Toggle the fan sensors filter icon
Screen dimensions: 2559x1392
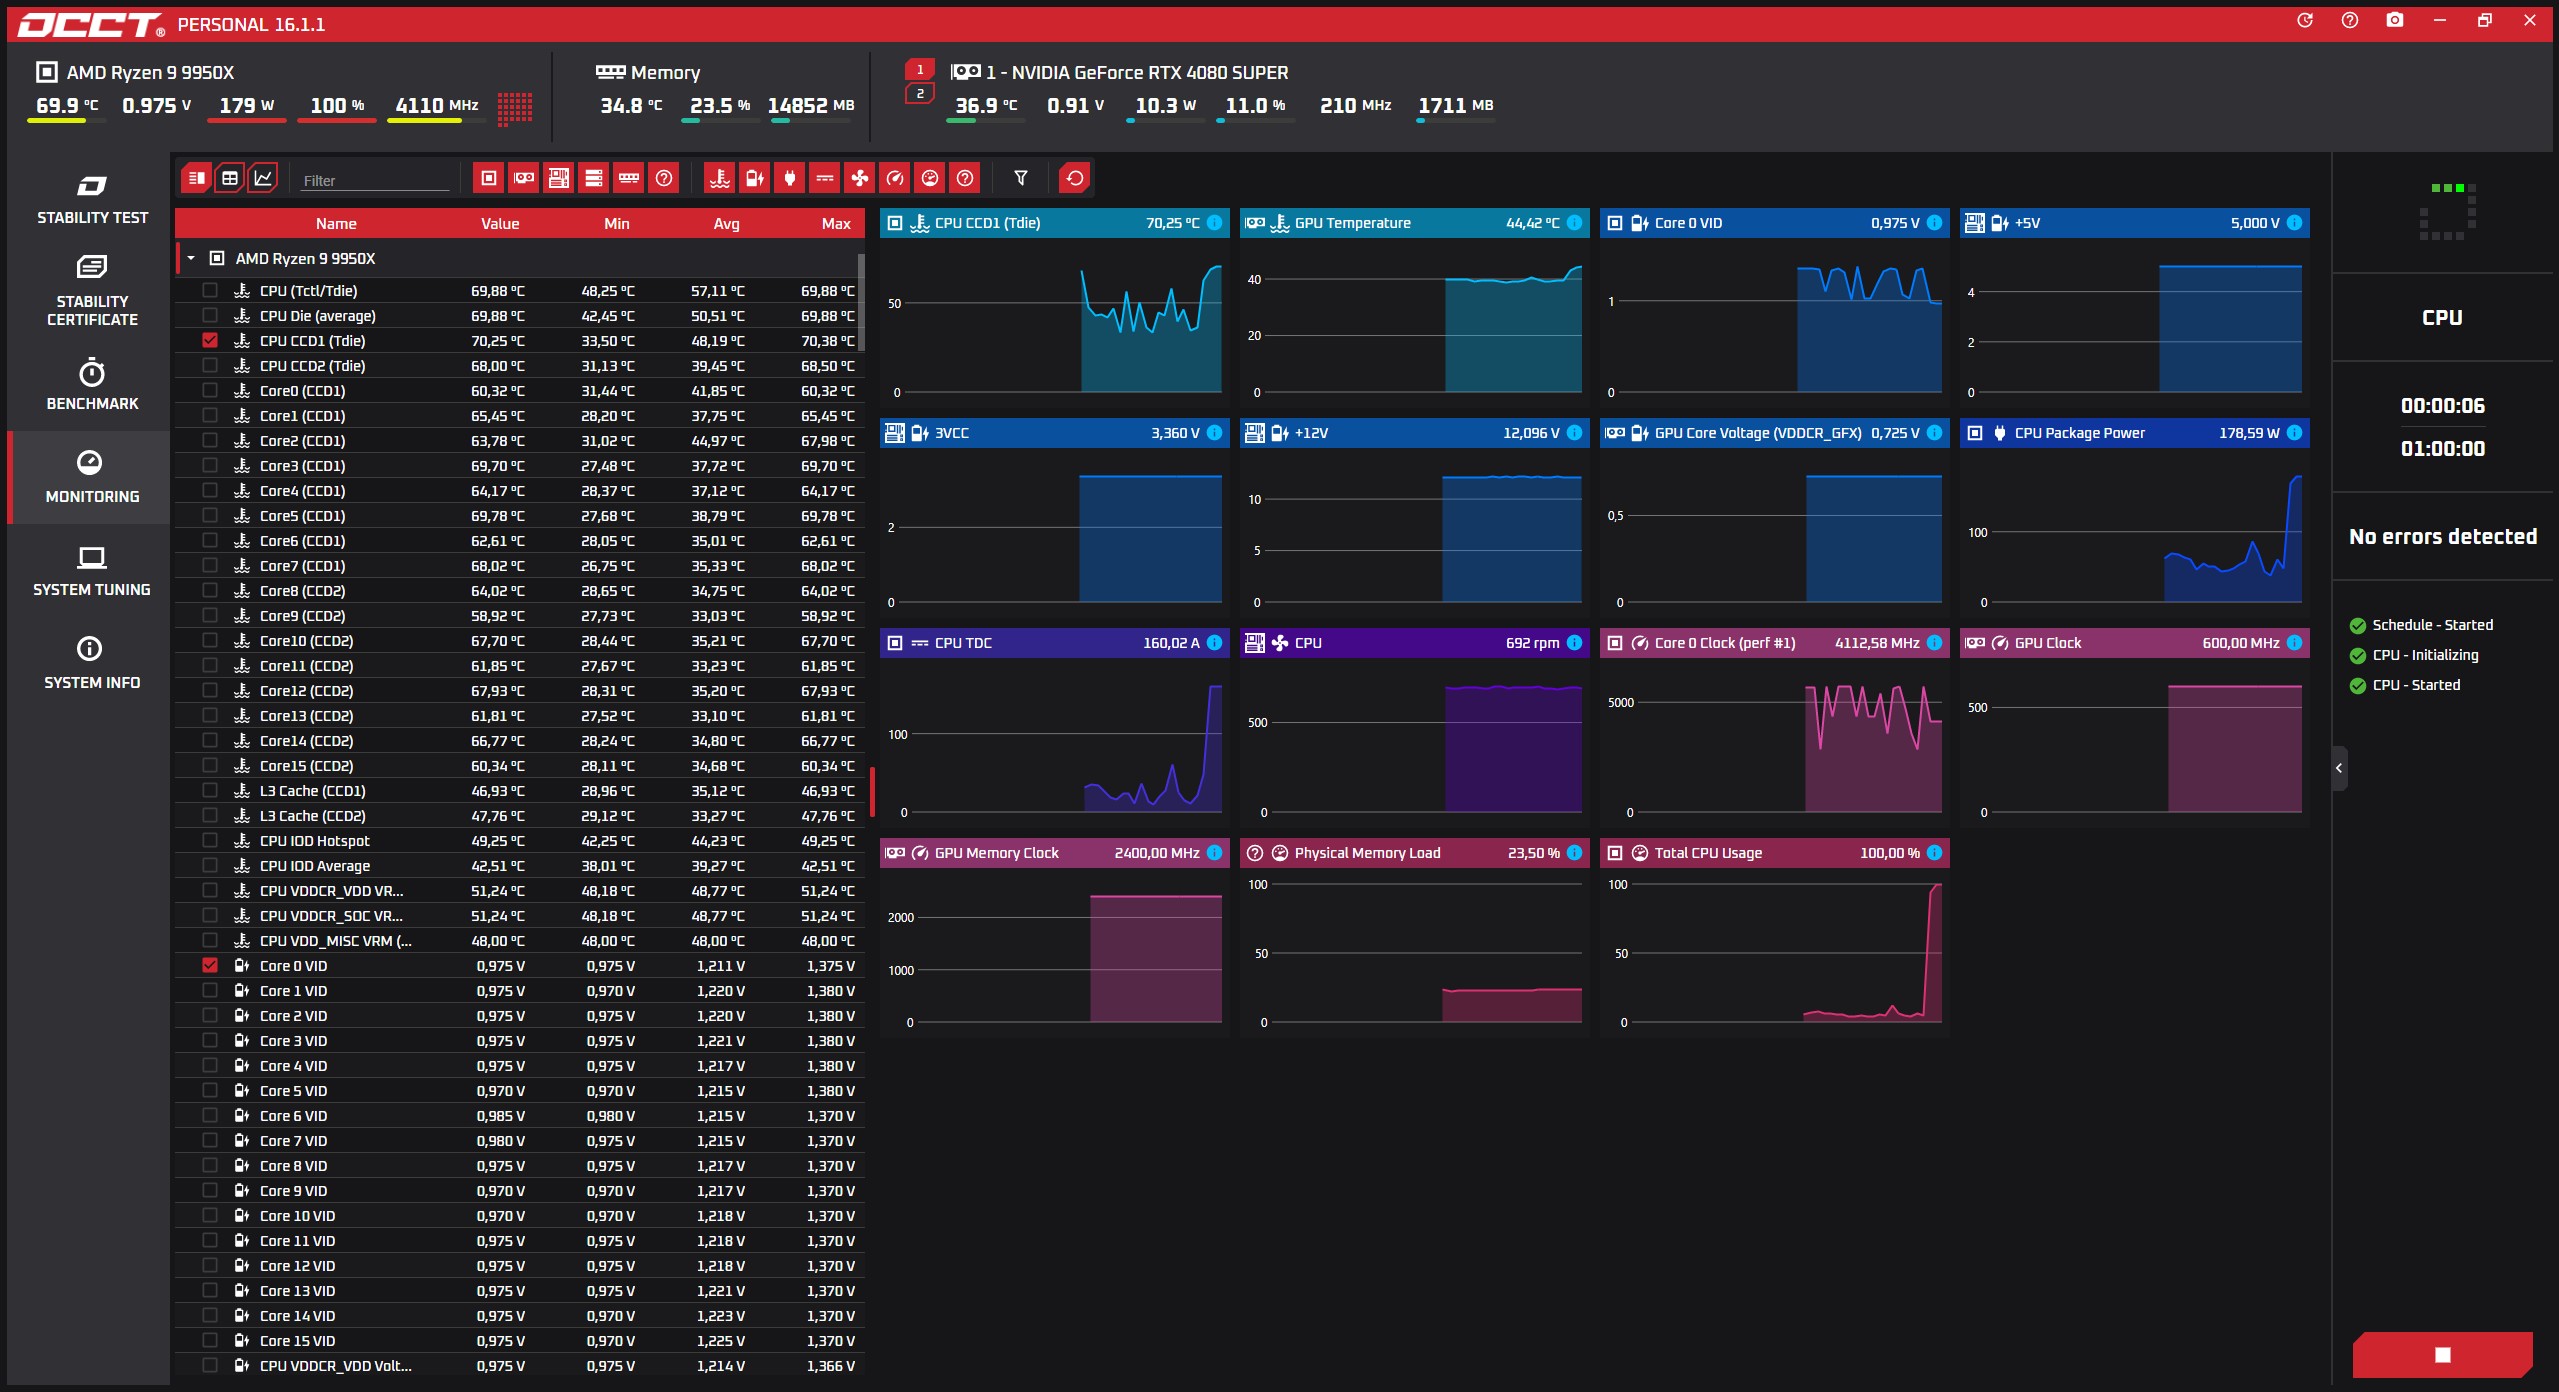[x=859, y=178]
